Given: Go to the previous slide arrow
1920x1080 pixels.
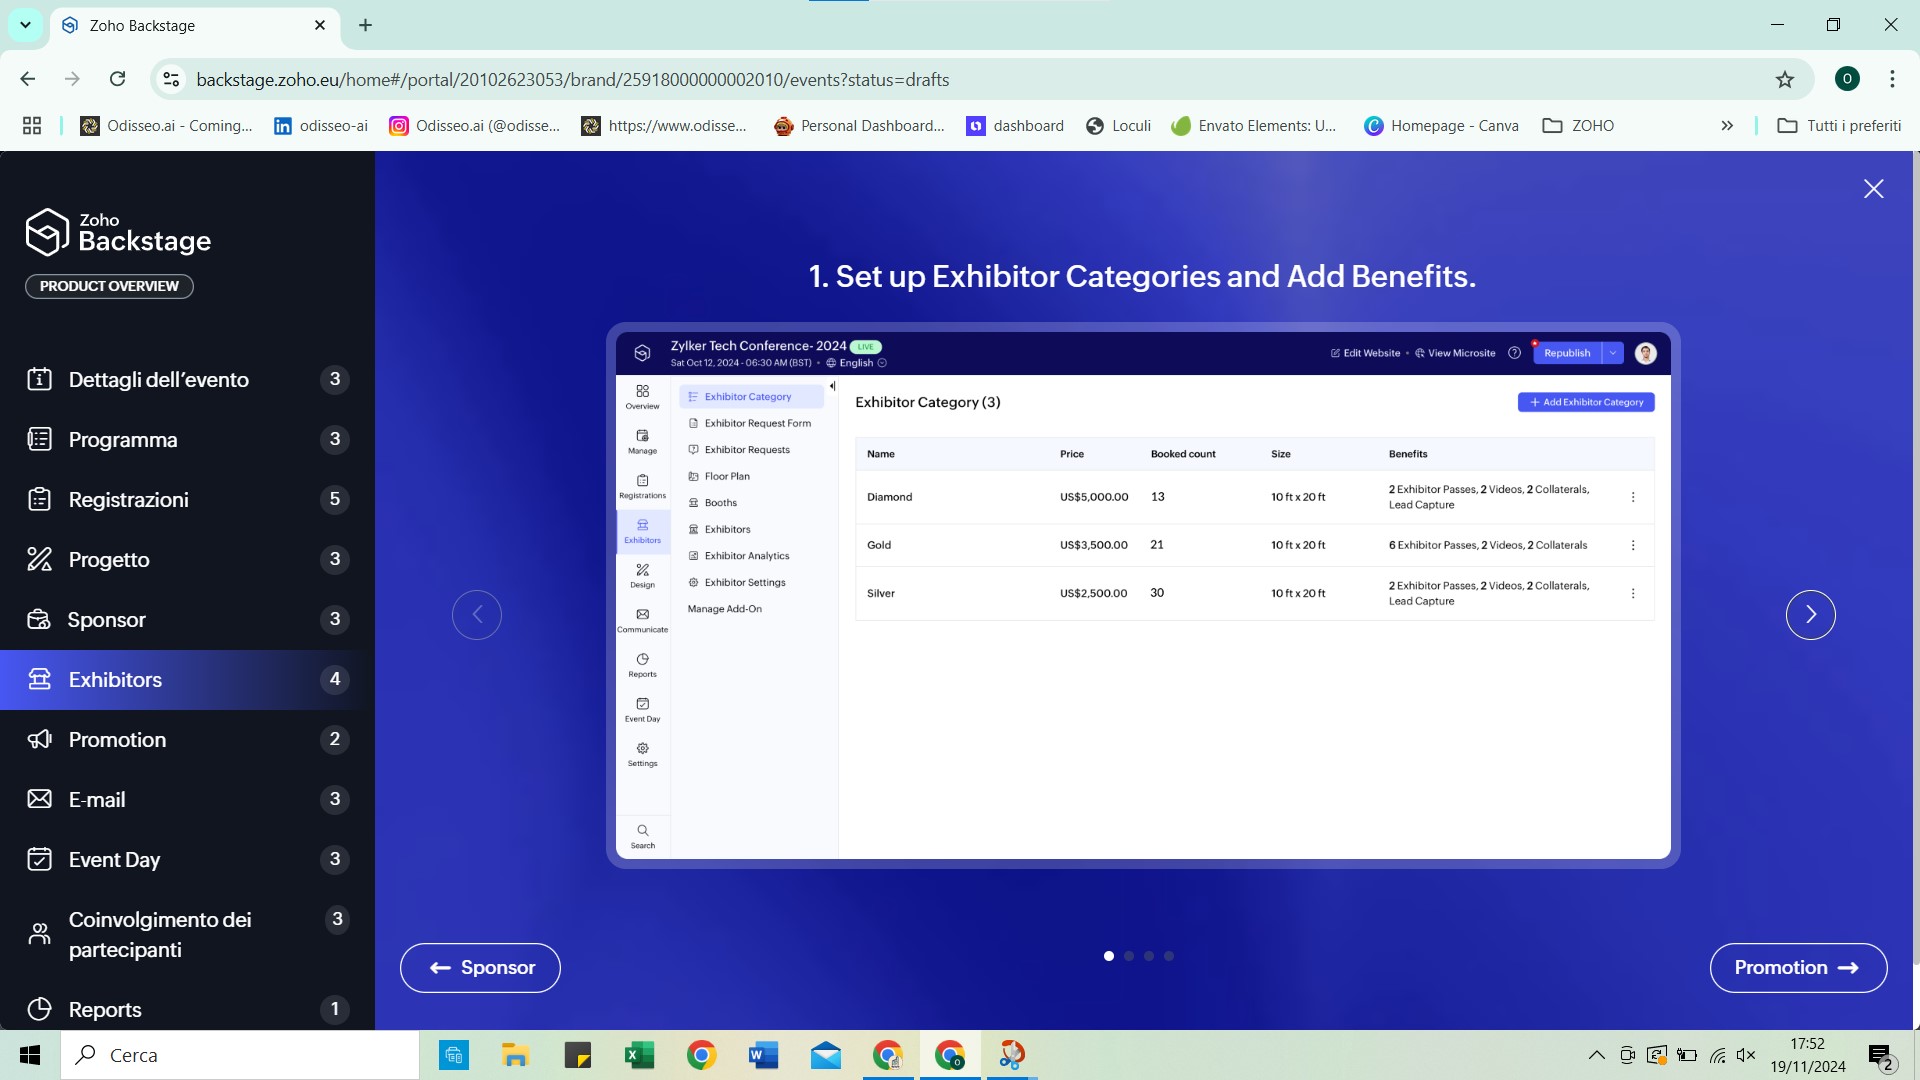Looking at the screenshot, I should [x=477, y=614].
